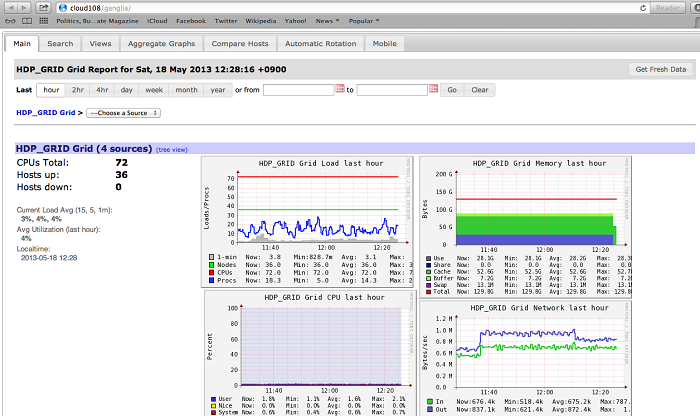Click the cloud108/ganglia address bar

[x=353, y=8]
